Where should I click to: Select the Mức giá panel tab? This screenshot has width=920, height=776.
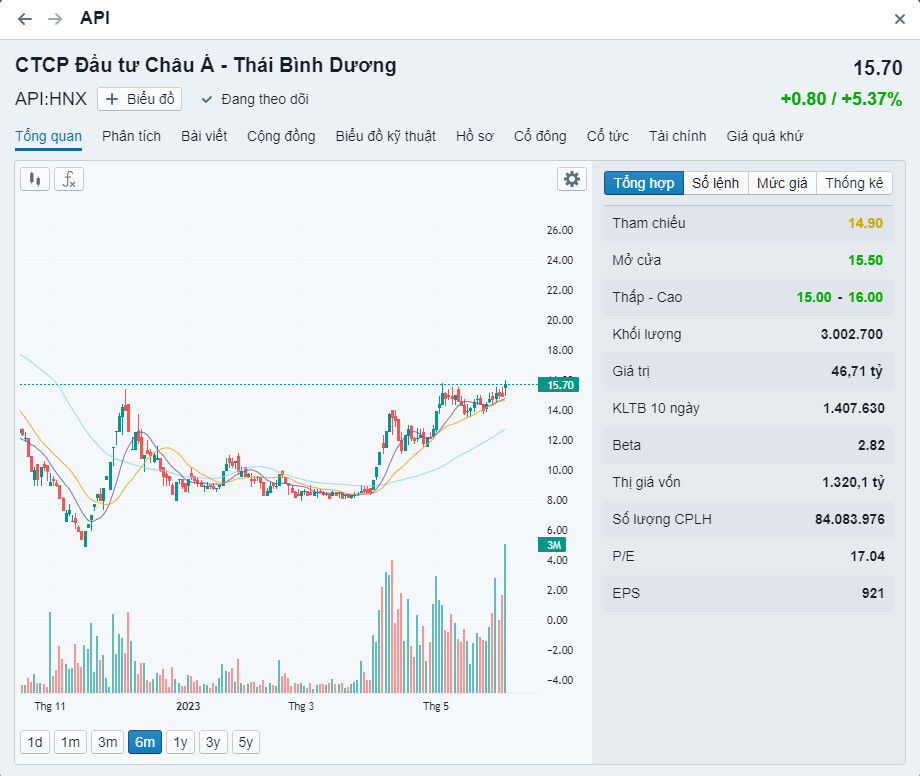782,183
